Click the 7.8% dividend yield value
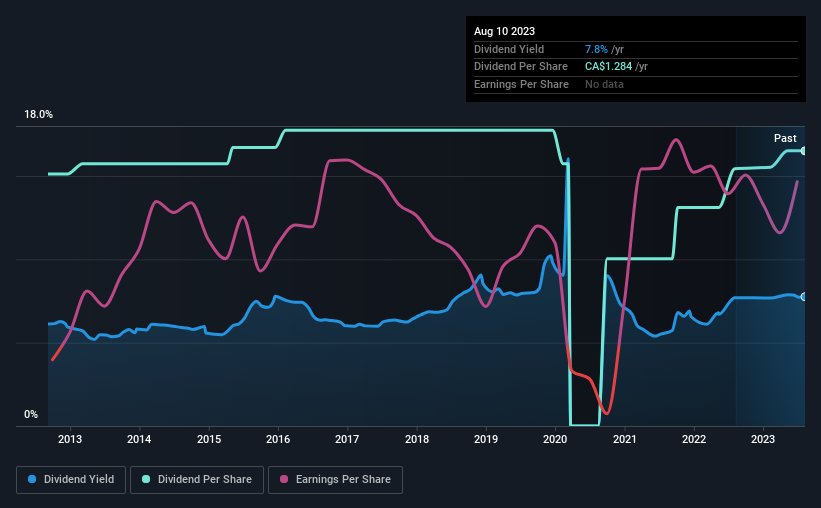Screen dimensions: 821x508 pos(596,49)
